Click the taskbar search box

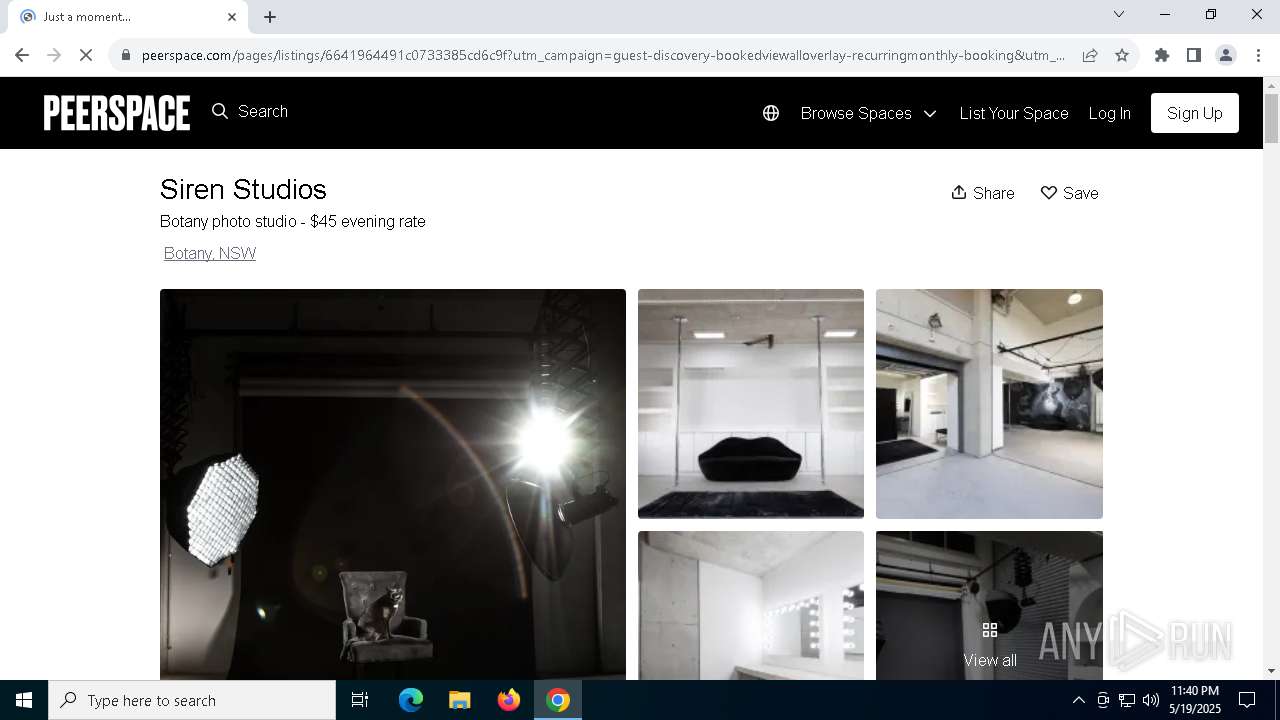[192, 700]
